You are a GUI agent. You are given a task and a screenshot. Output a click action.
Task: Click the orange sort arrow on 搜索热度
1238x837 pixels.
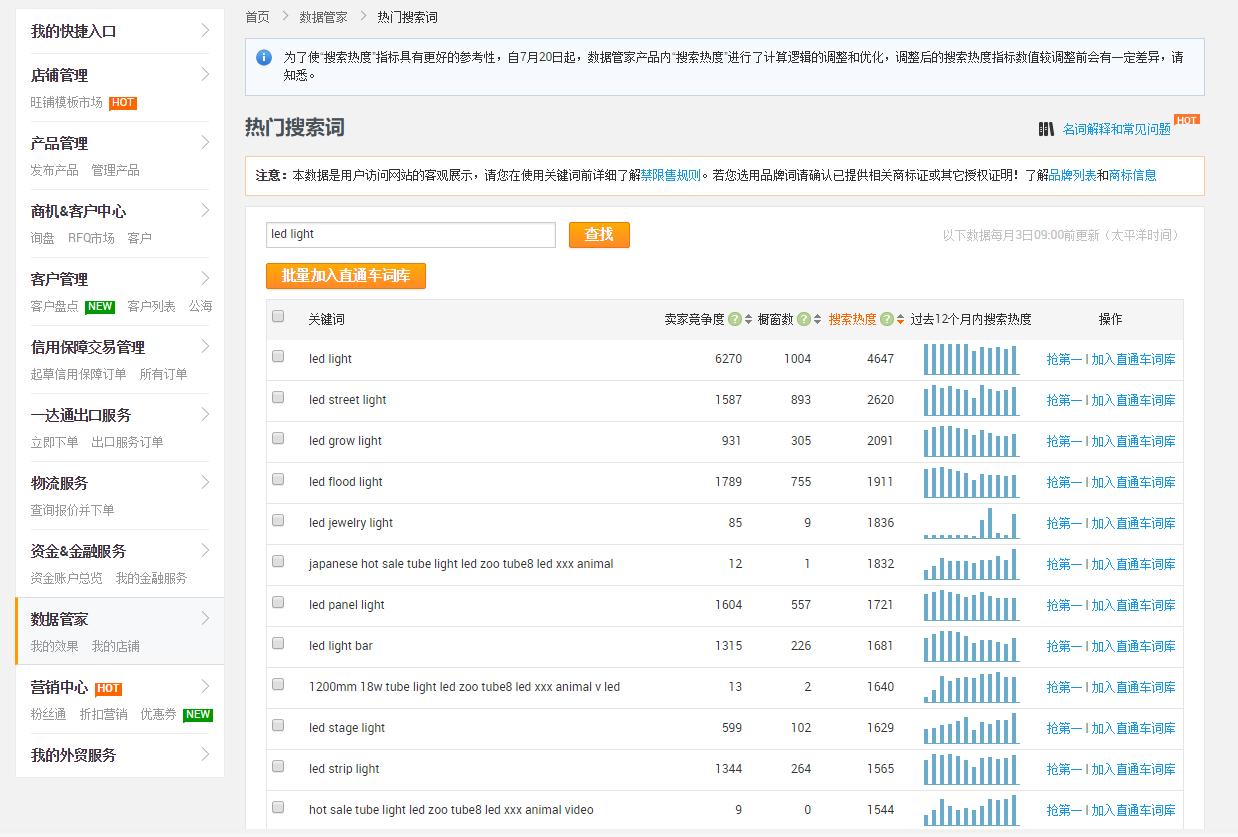point(900,318)
